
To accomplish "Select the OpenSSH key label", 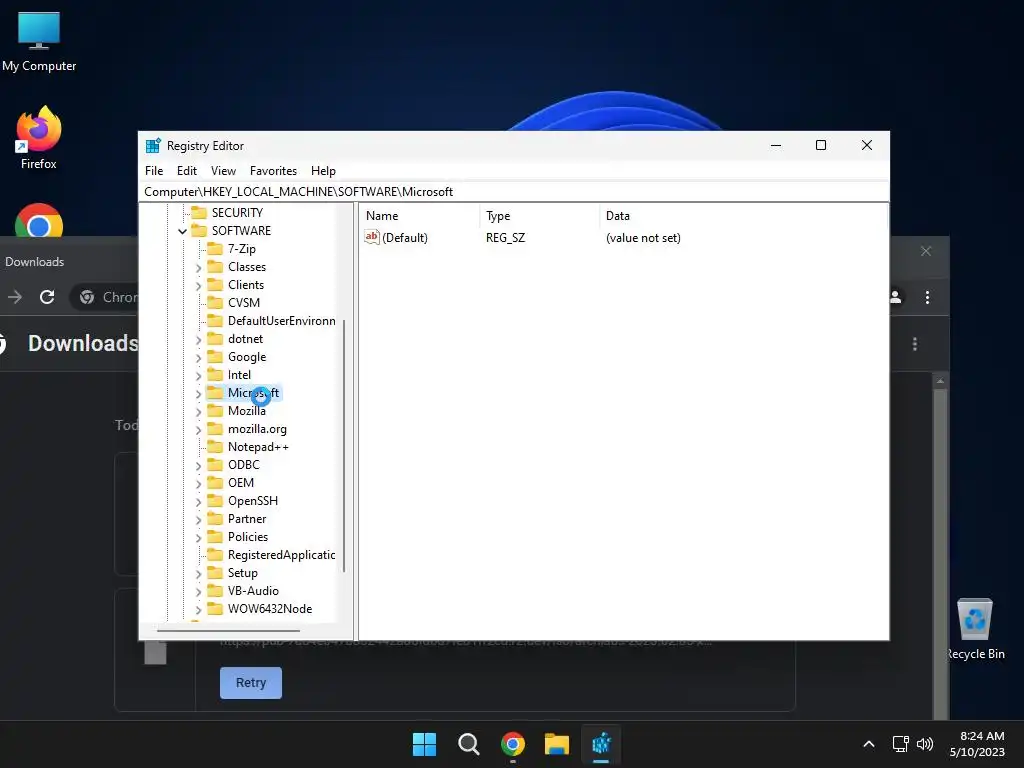I will click(x=253, y=501).
